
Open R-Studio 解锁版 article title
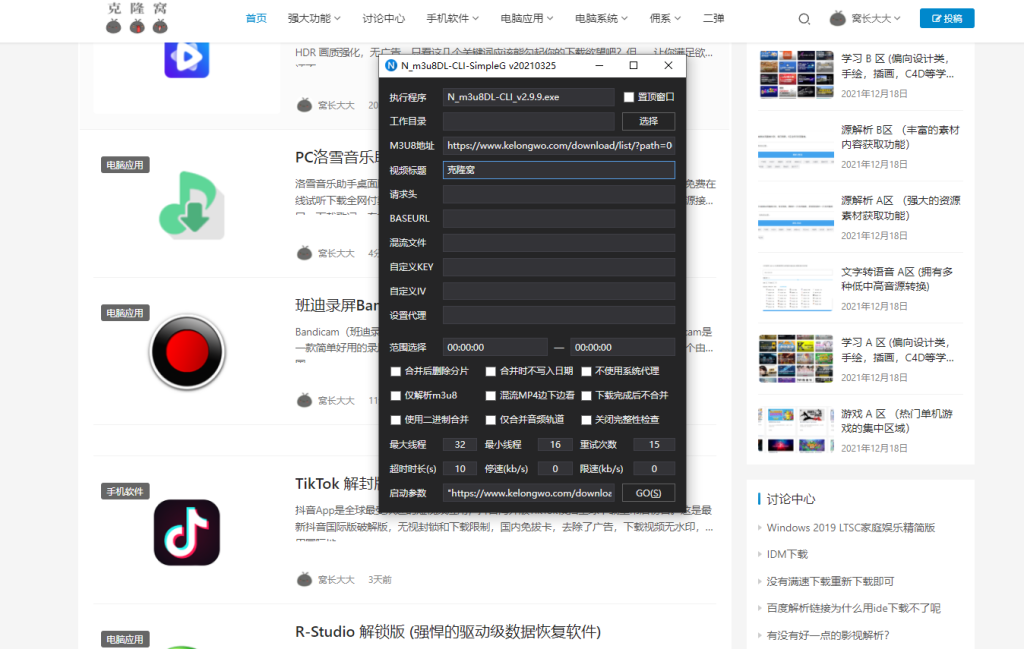point(447,632)
